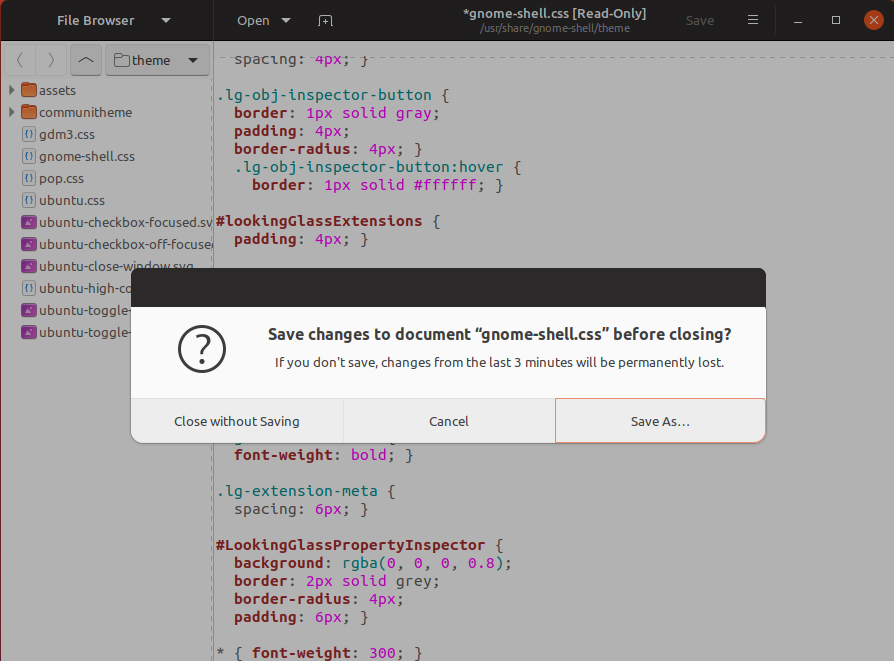Cancel the save dialog
Image resolution: width=894 pixels, height=661 pixels.
point(449,421)
